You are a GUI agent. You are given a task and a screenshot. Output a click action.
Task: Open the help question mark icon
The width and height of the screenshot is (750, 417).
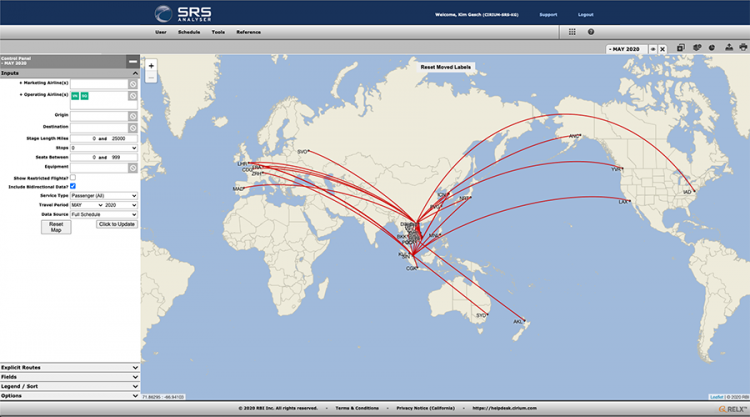point(590,32)
